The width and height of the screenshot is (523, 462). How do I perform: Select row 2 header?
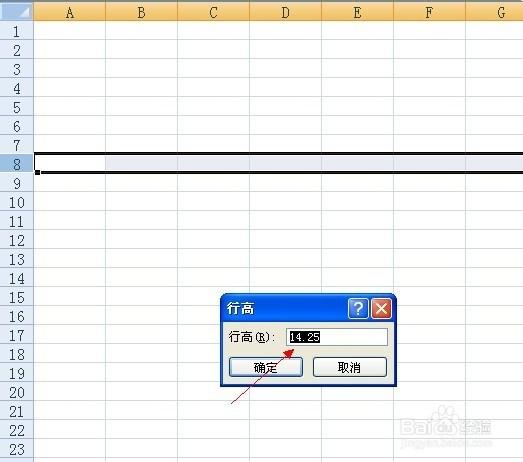tap(17, 50)
